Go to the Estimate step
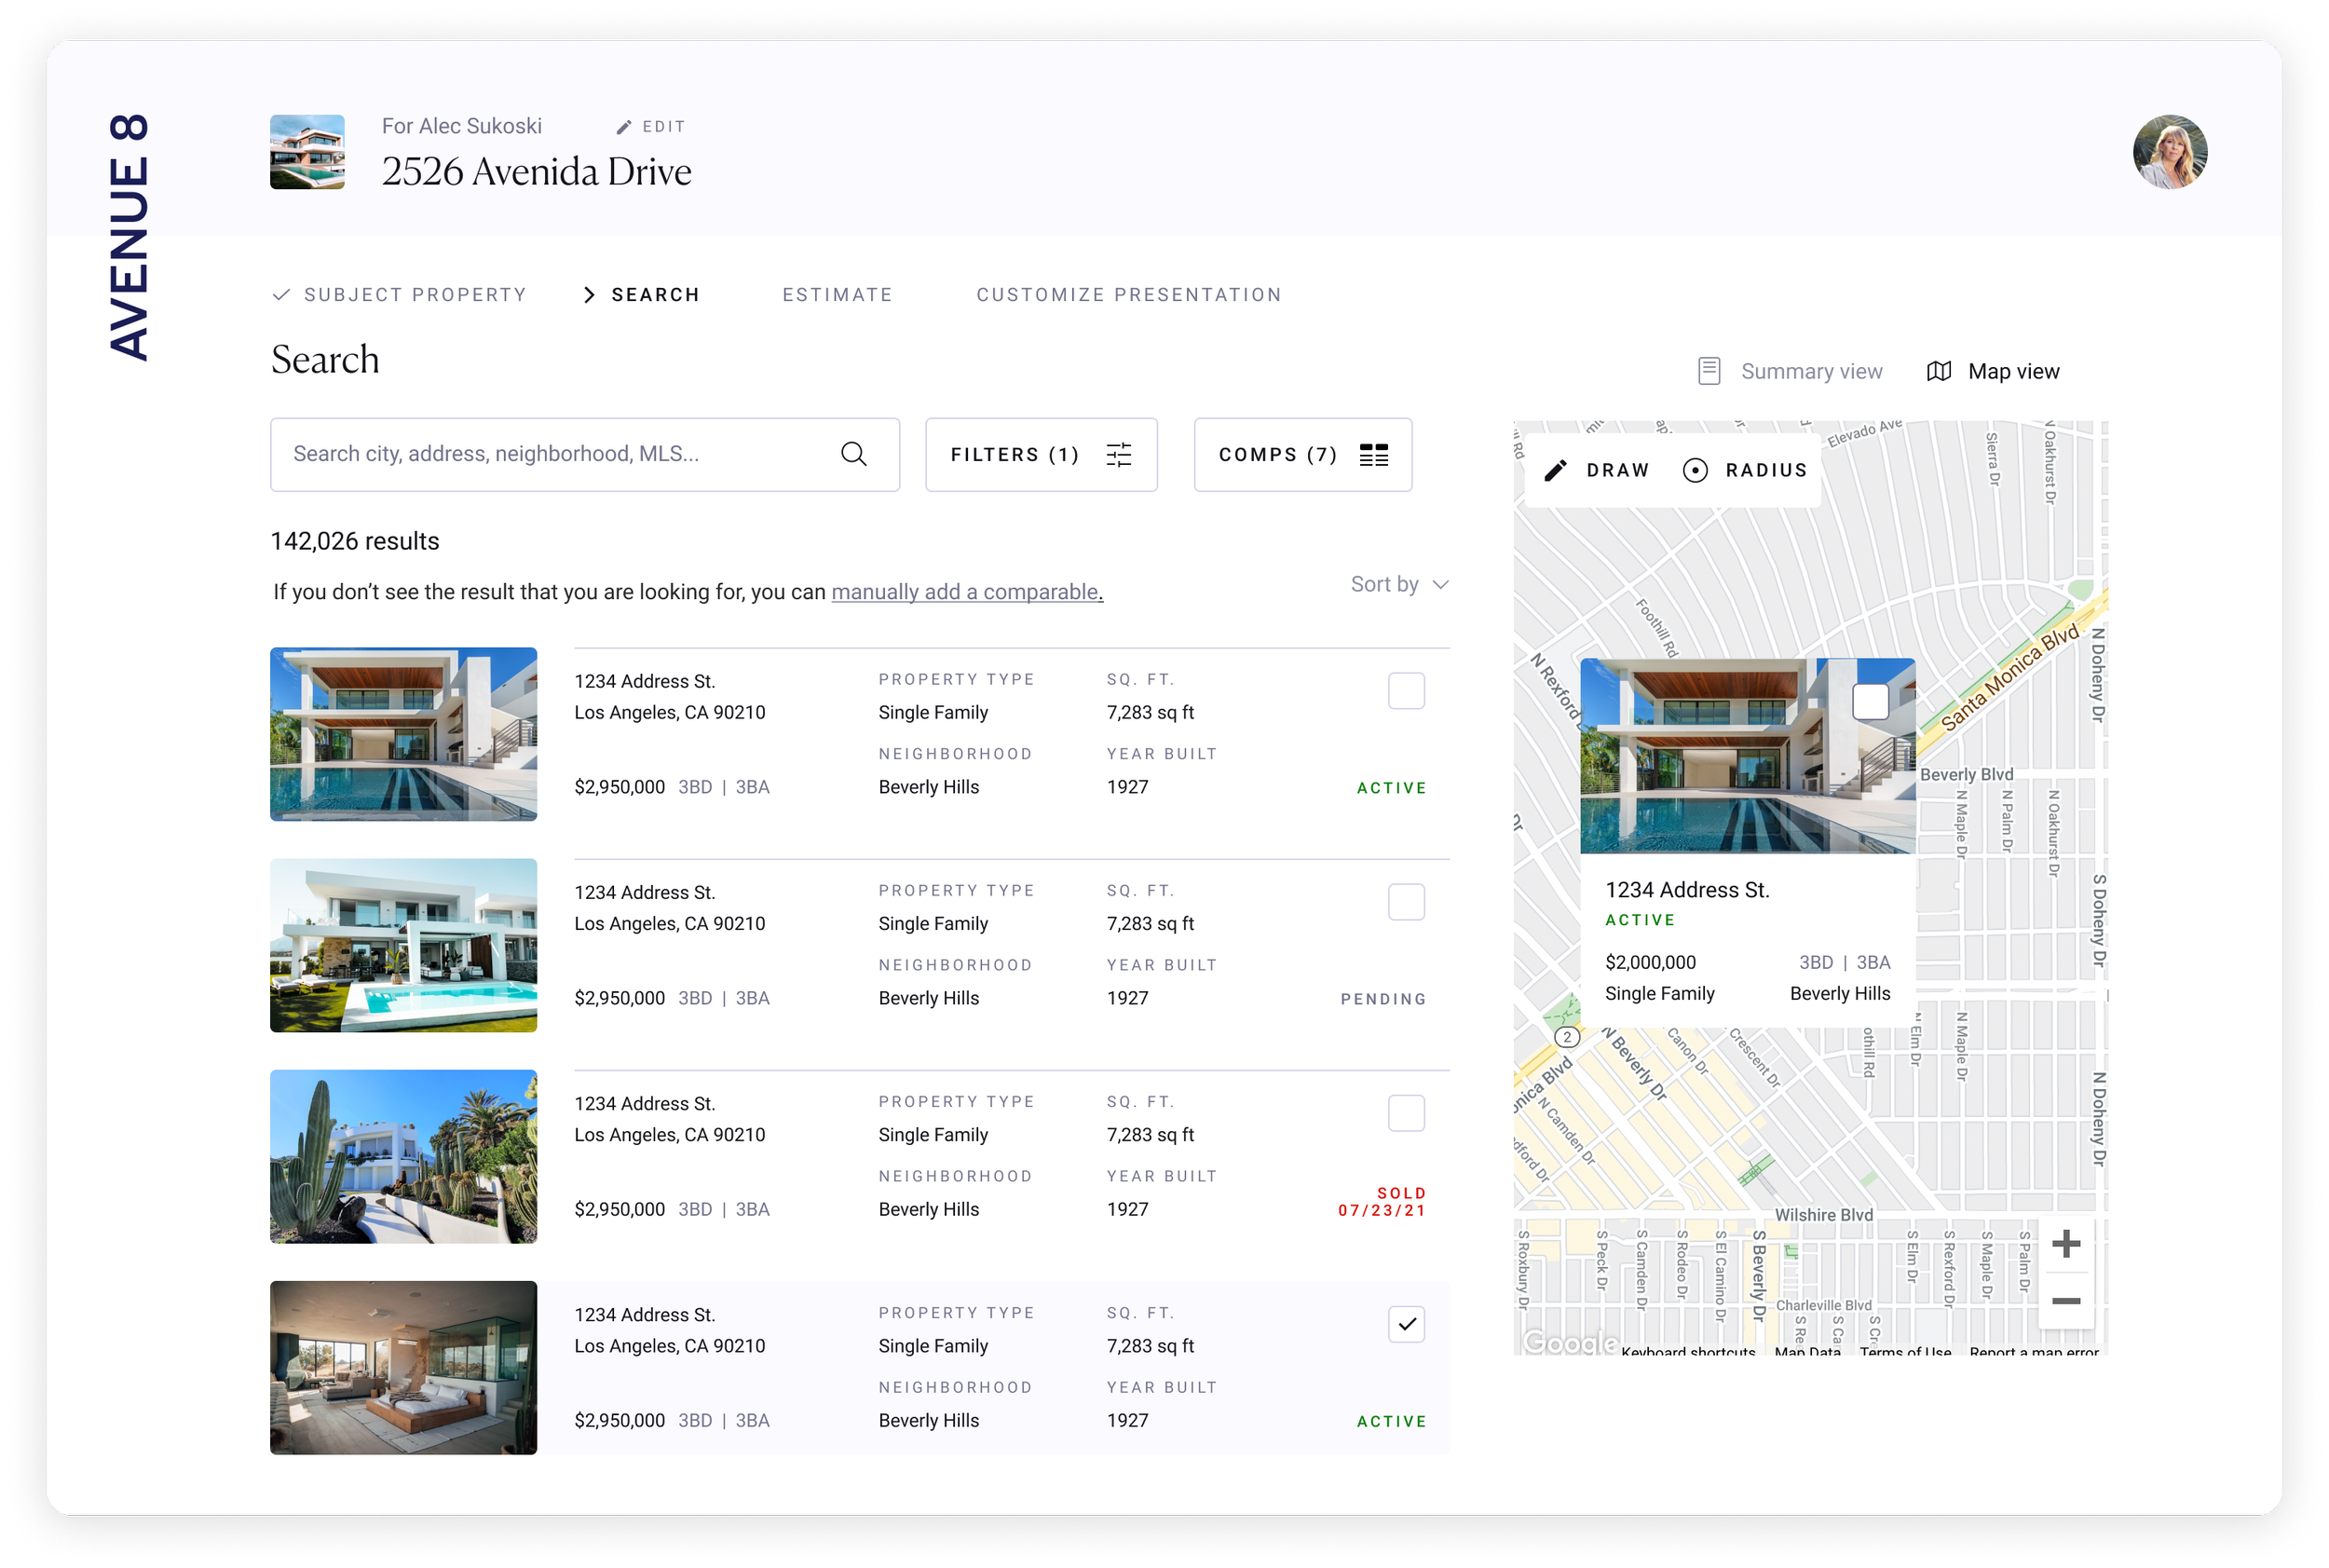This screenshot has height=1568, width=2329. click(x=837, y=295)
